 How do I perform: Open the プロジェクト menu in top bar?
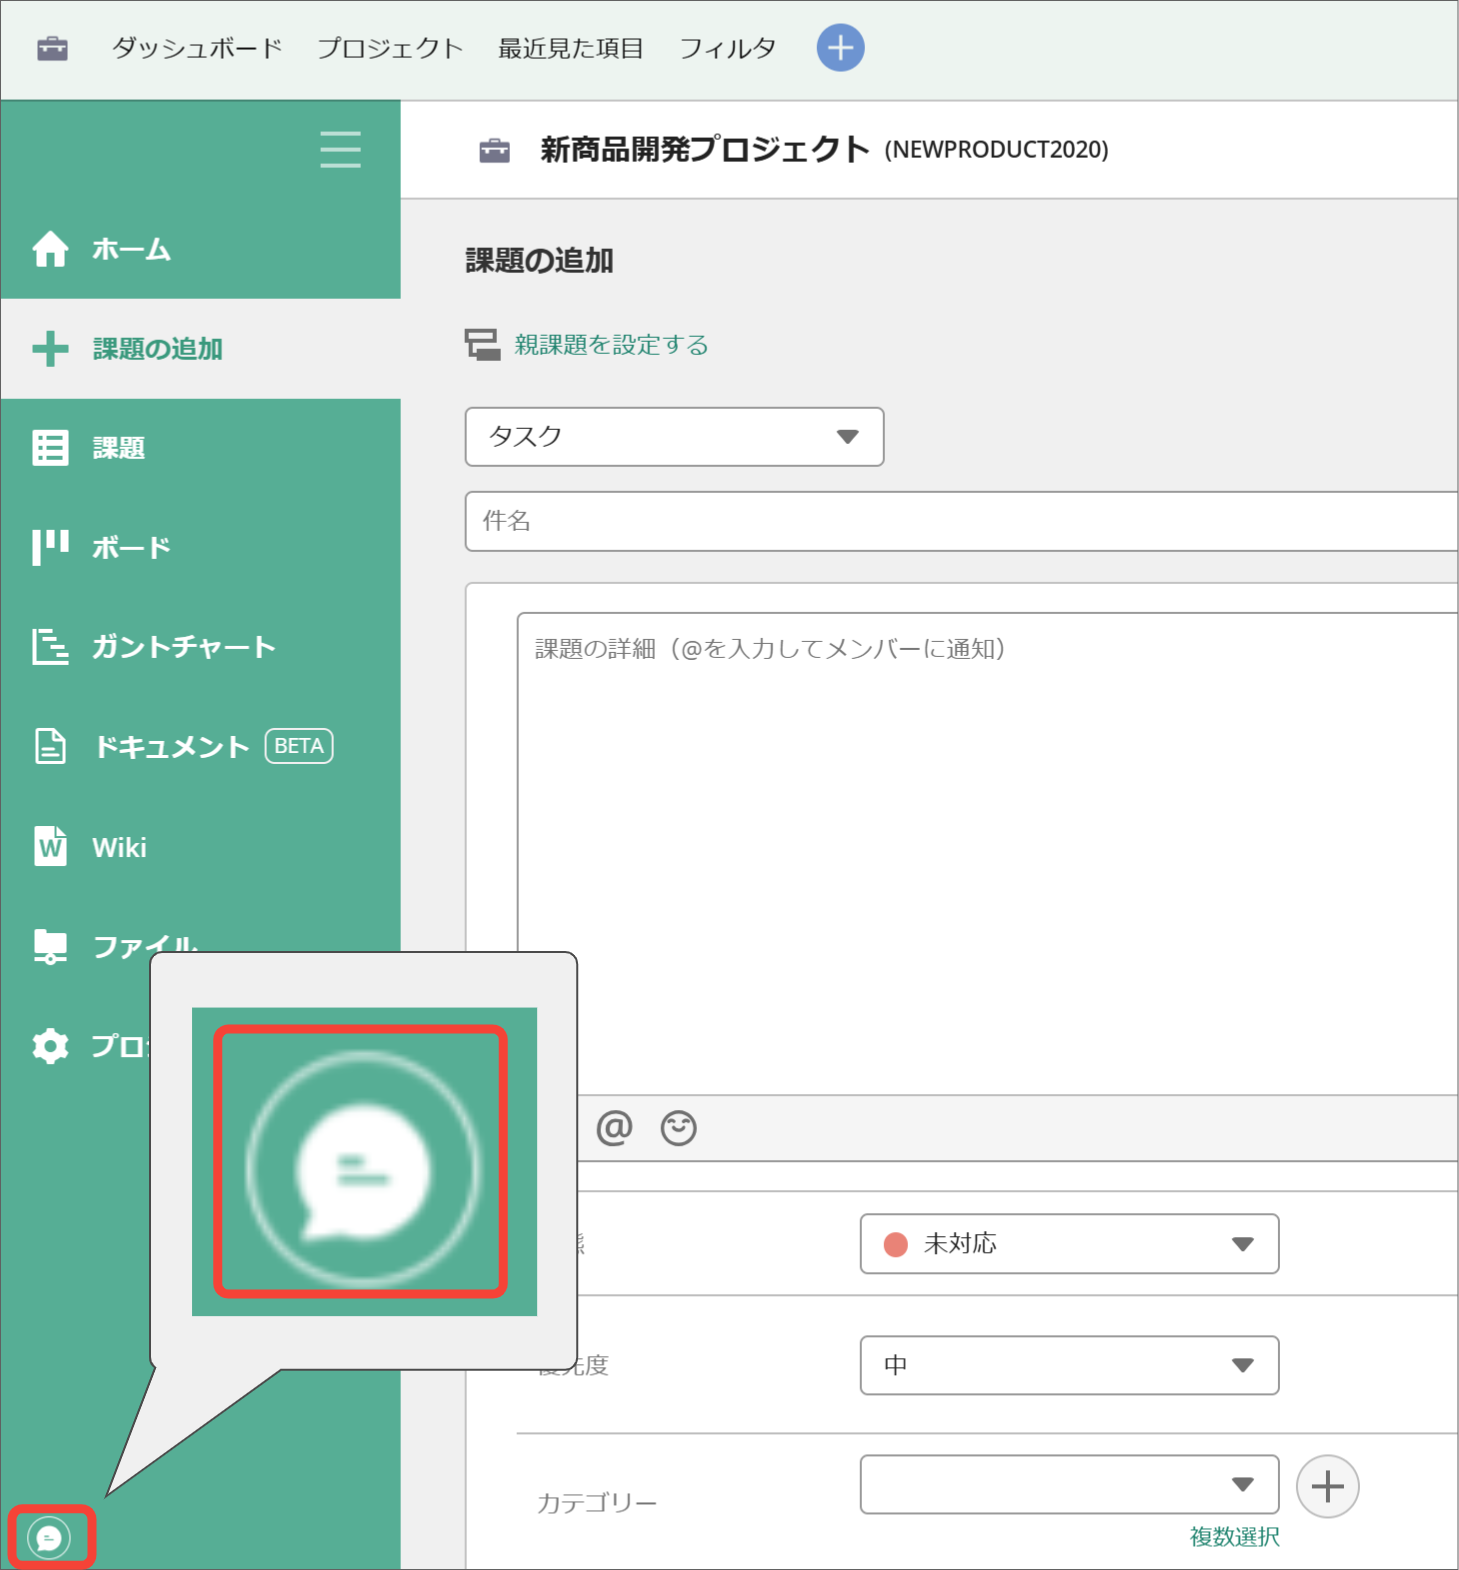390,48
